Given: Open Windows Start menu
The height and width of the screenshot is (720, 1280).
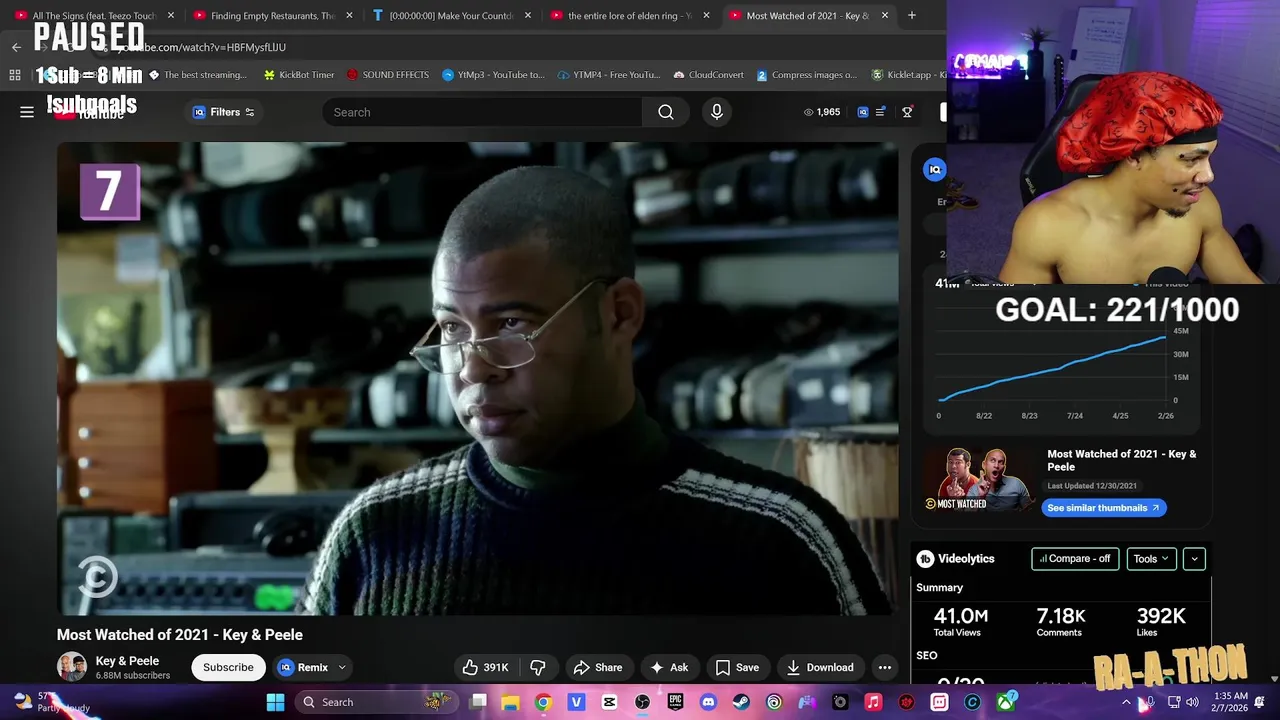Looking at the screenshot, I should click(x=275, y=702).
